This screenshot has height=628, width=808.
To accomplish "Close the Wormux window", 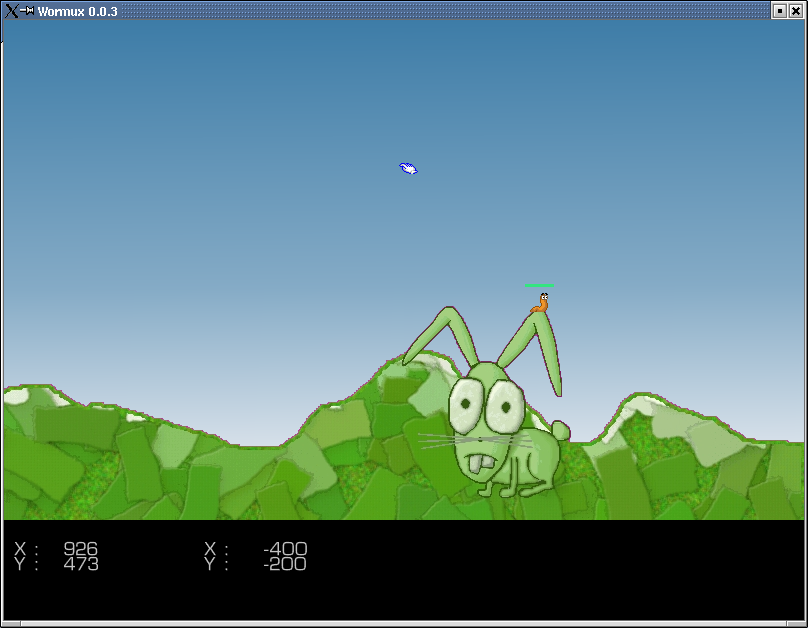I will pyautogui.click(x=797, y=11).
